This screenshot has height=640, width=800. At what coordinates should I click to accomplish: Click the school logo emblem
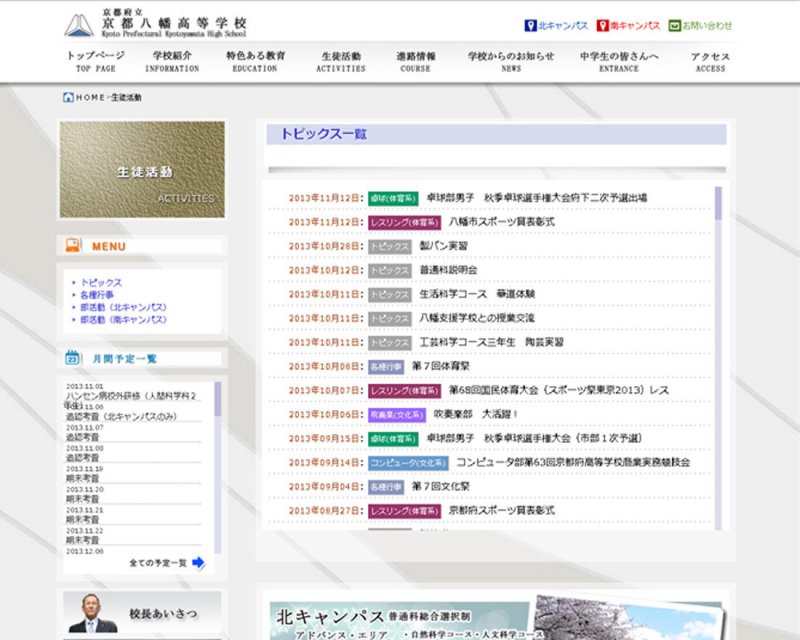click(x=80, y=24)
